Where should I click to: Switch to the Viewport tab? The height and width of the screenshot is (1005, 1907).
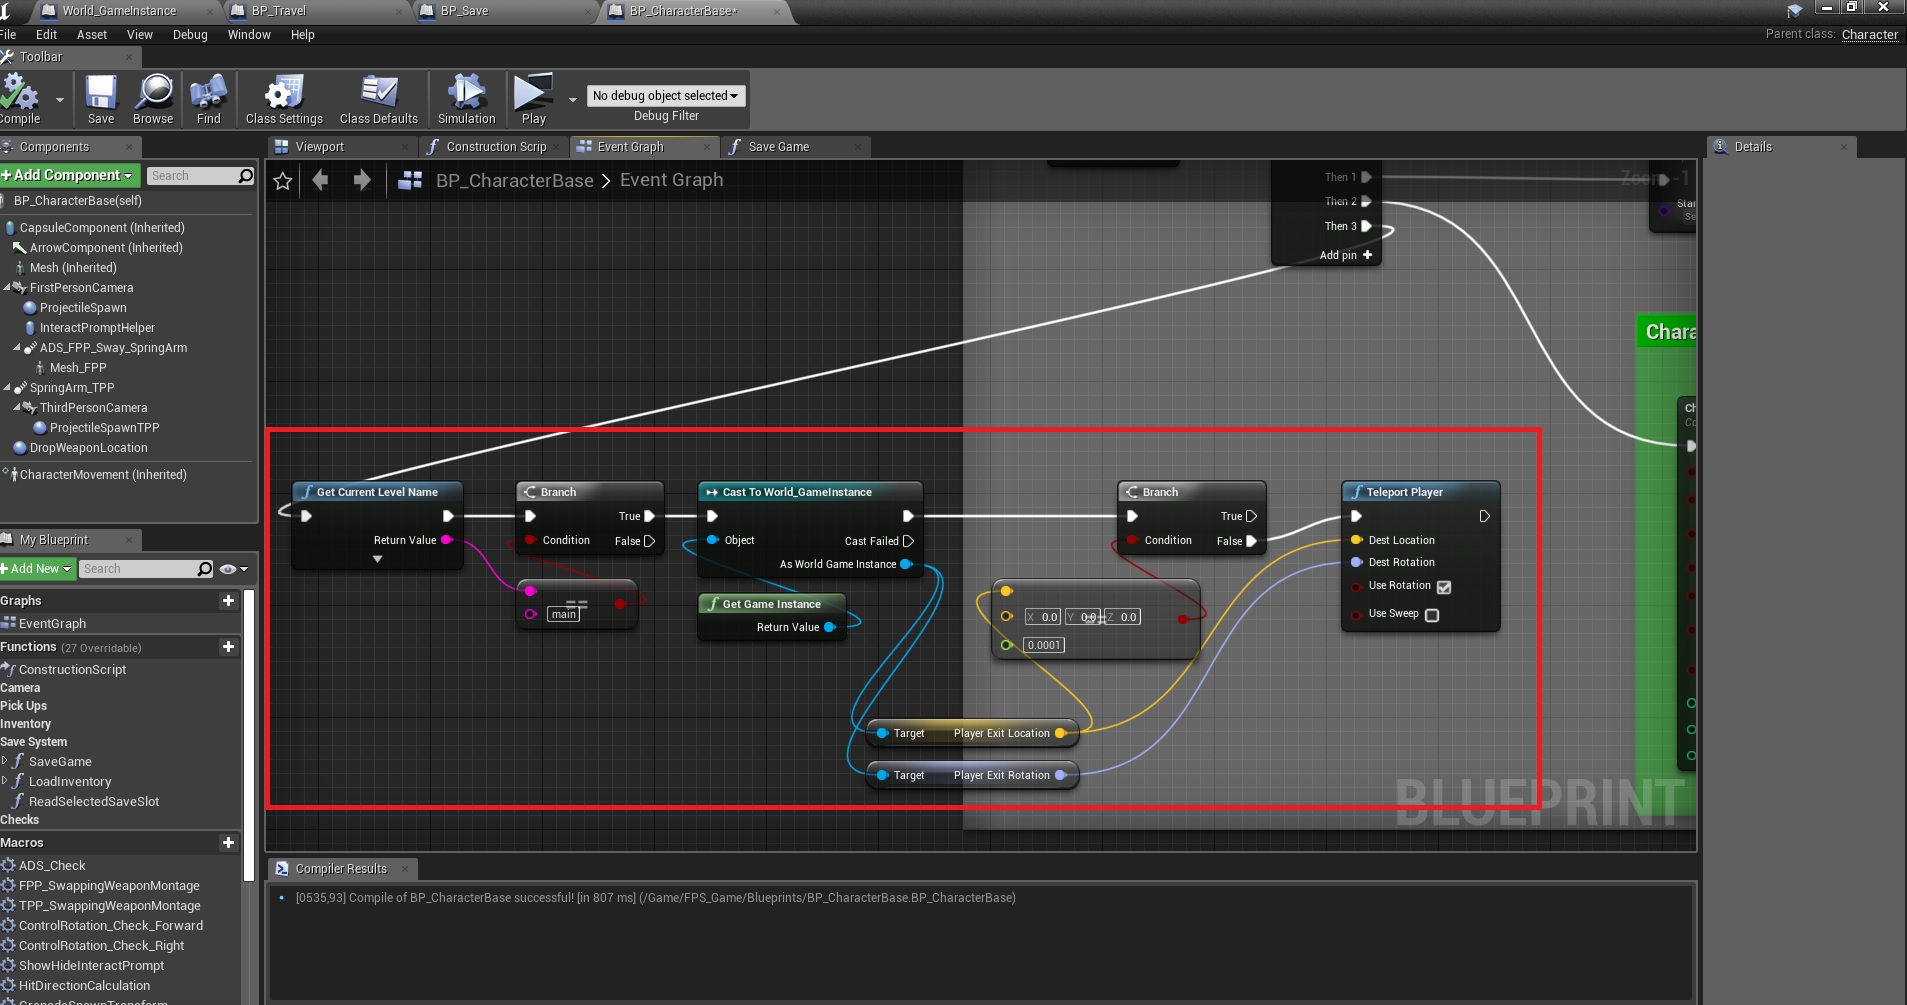click(320, 147)
